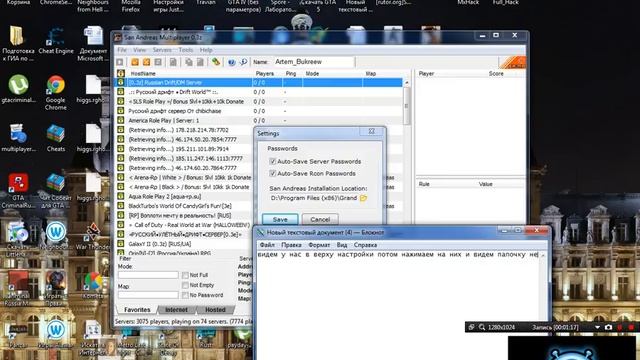Click the lock column header icon
Screen dimensions: 640x360
[121, 73]
